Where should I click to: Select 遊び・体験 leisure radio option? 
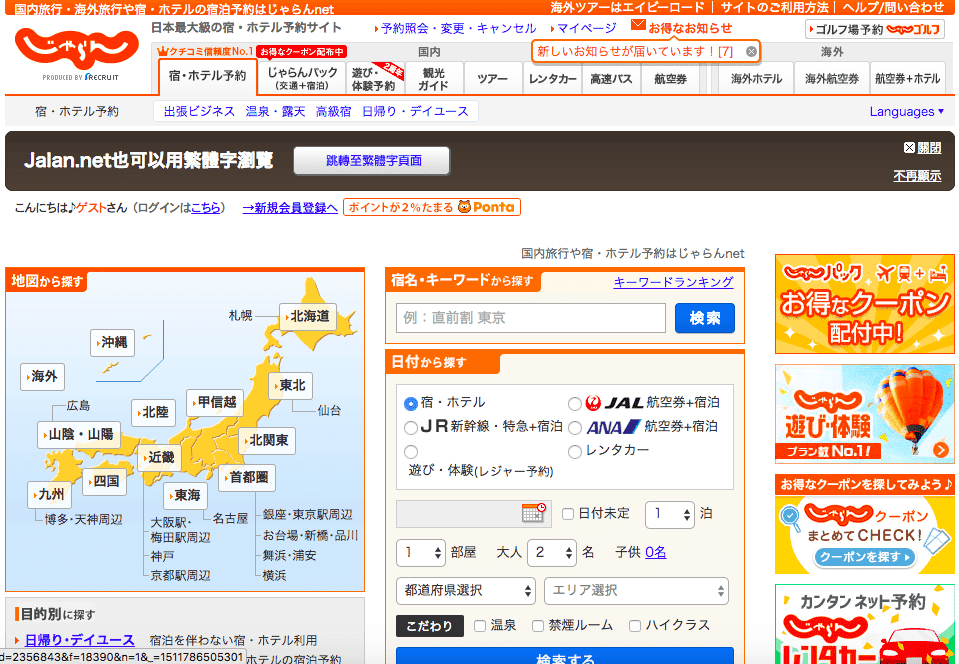411,452
